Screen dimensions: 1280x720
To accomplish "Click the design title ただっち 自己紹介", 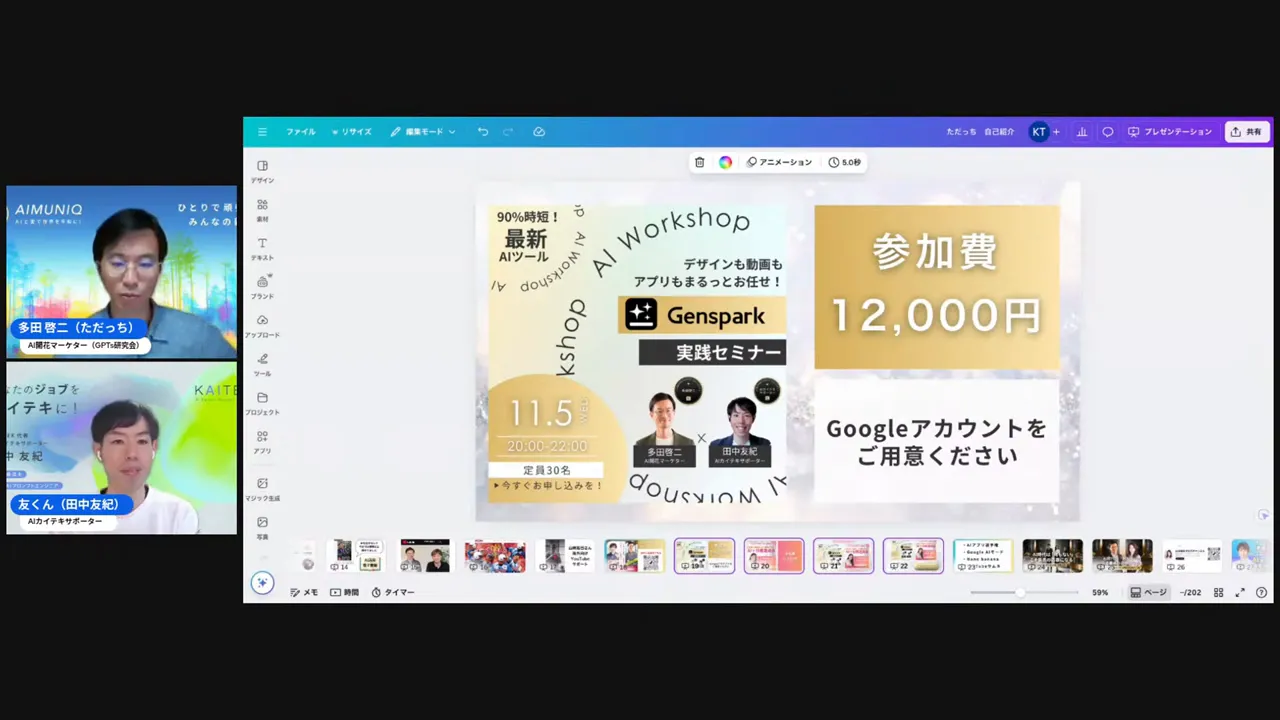I will [980, 132].
